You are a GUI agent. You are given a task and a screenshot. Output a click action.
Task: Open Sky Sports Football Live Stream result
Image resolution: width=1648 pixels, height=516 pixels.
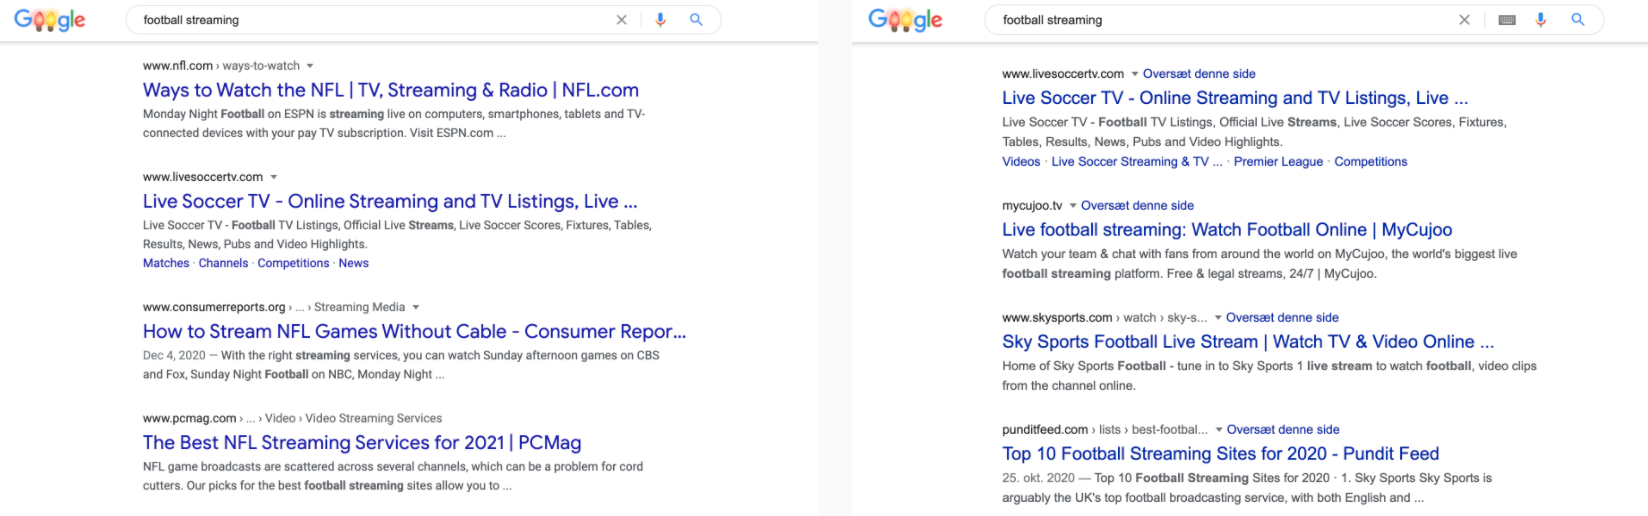(x=1248, y=342)
